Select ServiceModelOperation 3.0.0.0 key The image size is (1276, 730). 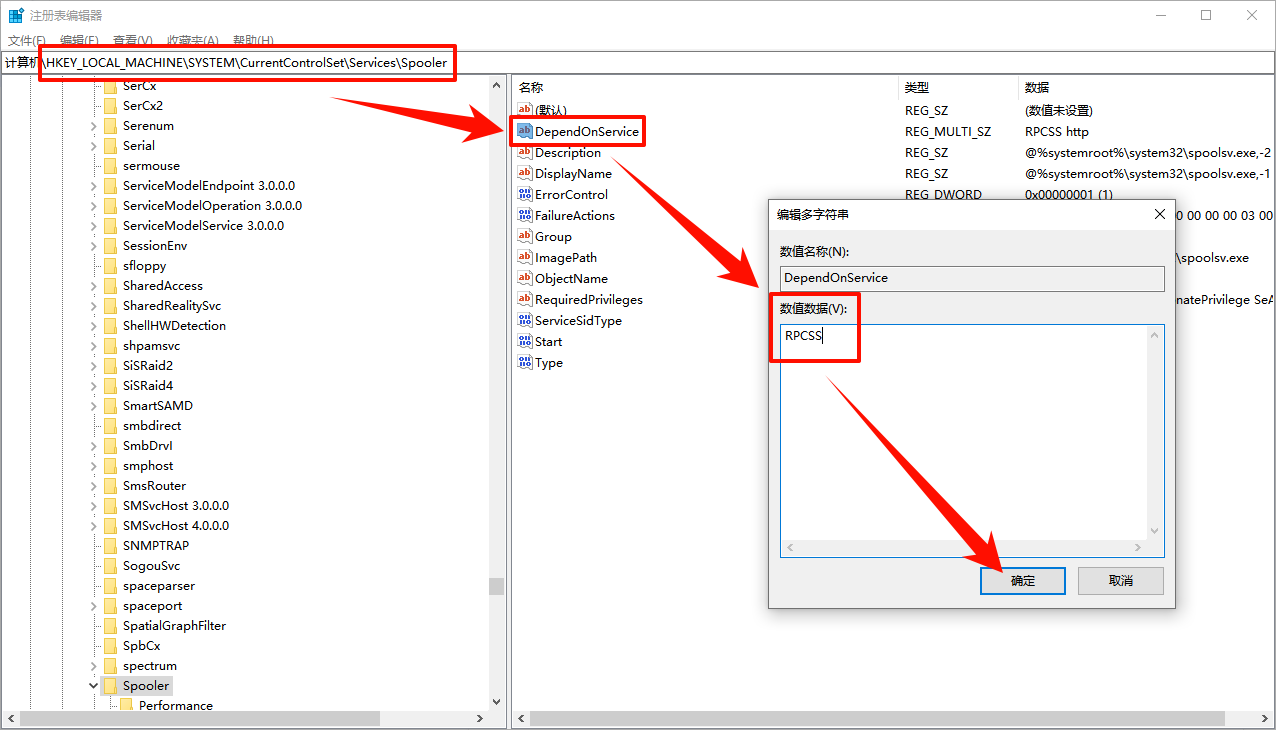[212, 206]
